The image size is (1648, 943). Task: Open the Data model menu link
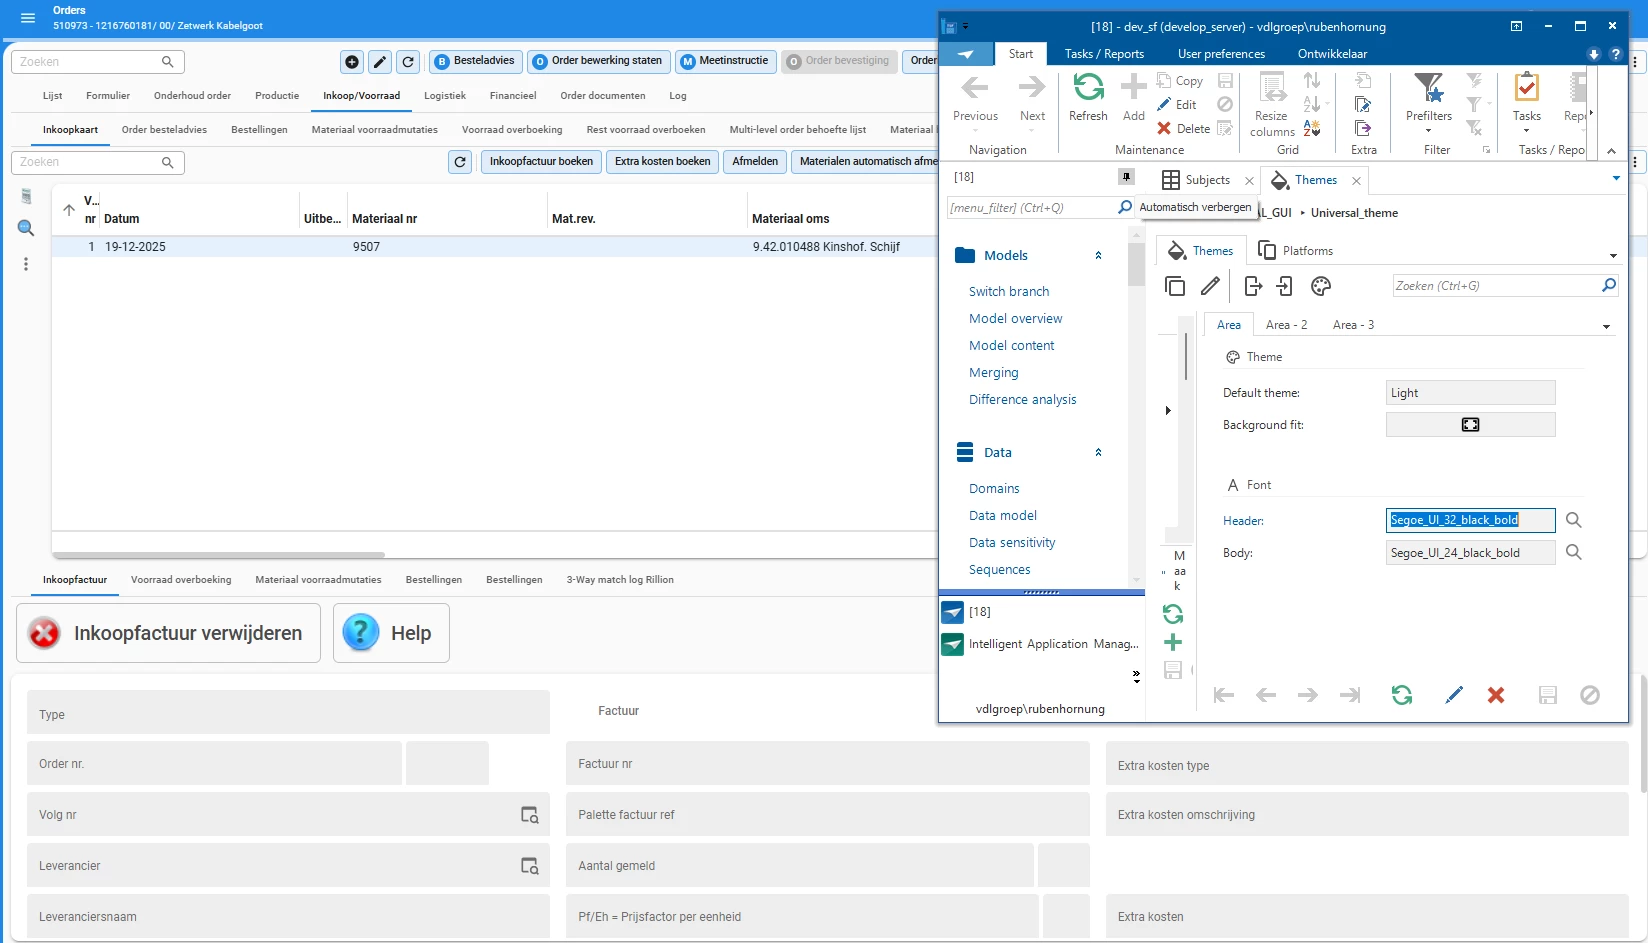point(1002,516)
